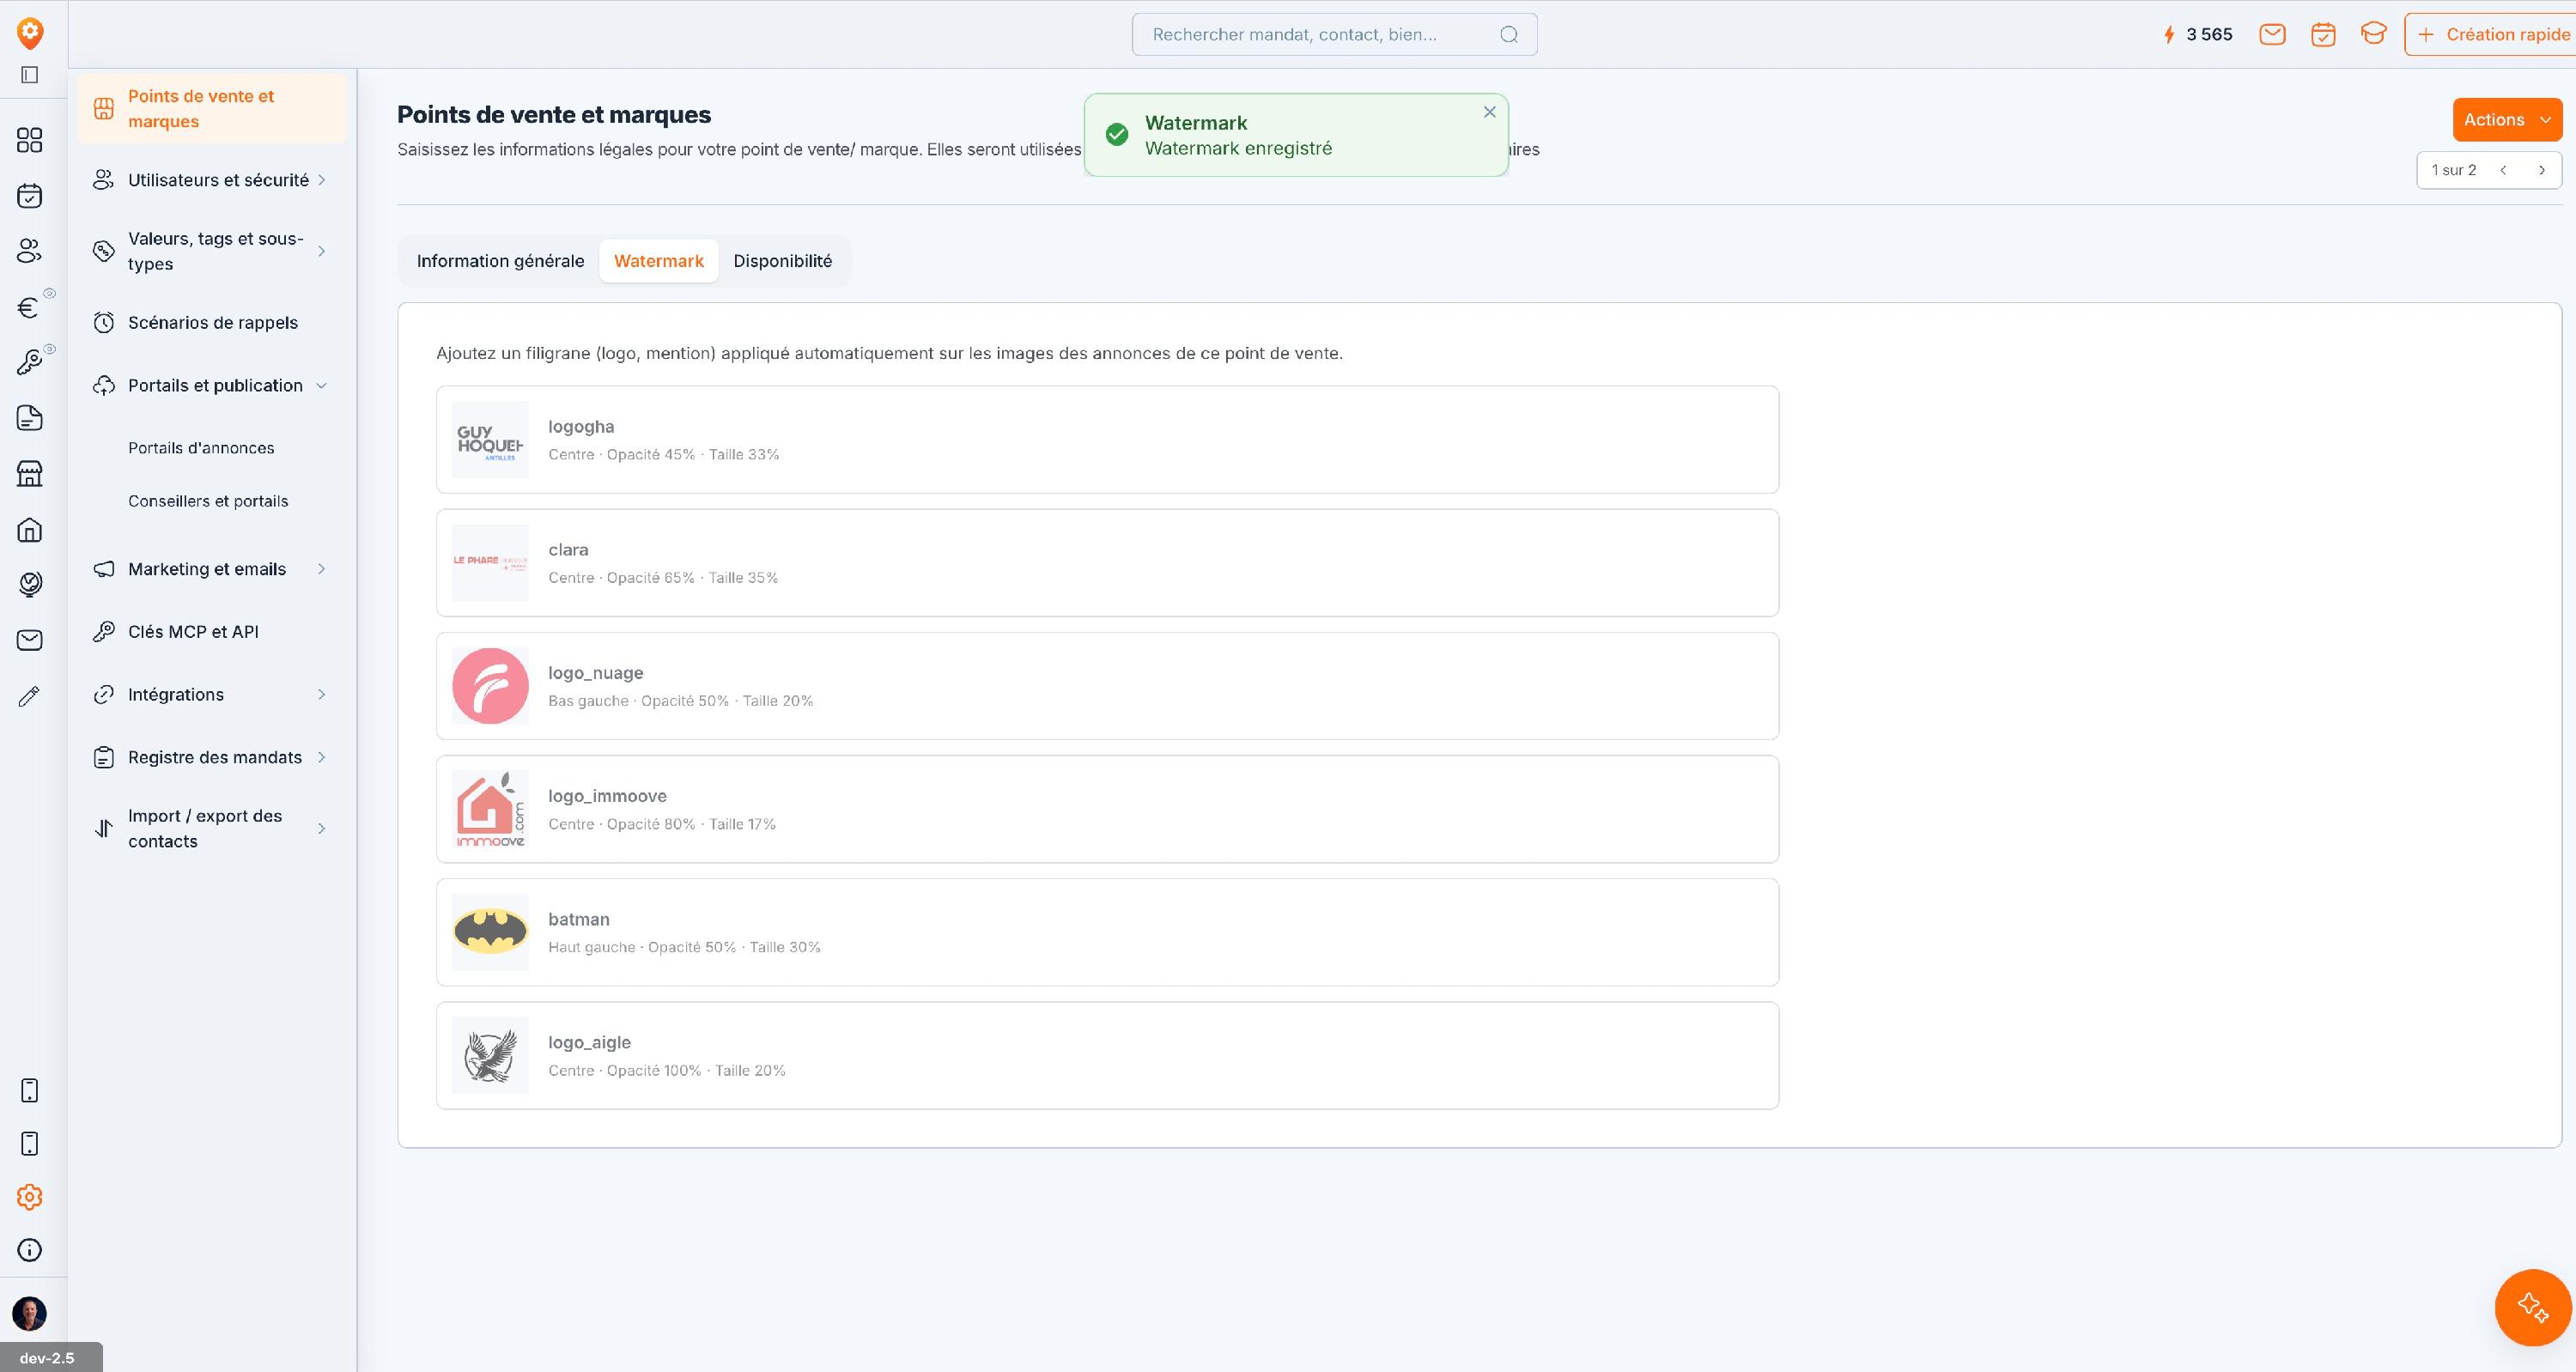
Task: Expand the Intégrations submenu
Action: 211,695
